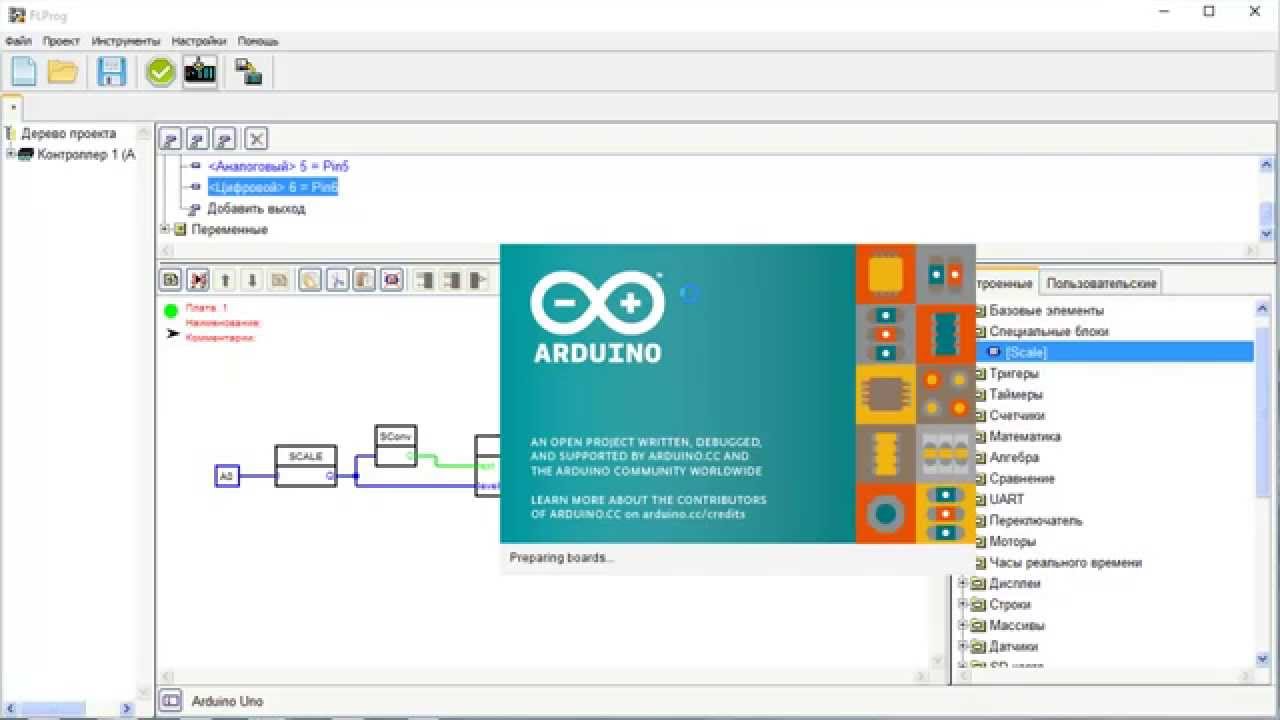This screenshot has height=720, width=1280.
Task: Open the Настройки menu
Action: 198,41
